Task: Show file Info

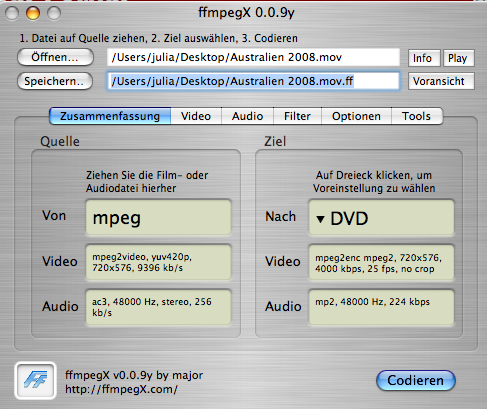Action: tap(424, 58)
